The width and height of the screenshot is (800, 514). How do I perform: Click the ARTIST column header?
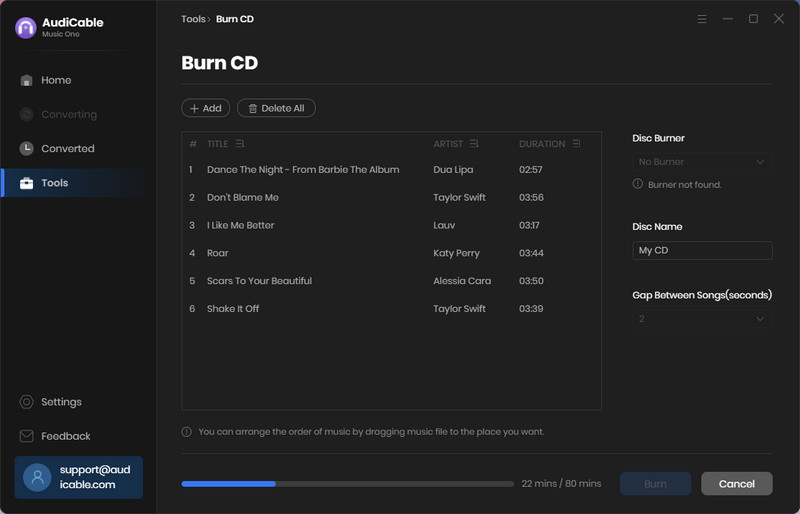click(448, 144)
